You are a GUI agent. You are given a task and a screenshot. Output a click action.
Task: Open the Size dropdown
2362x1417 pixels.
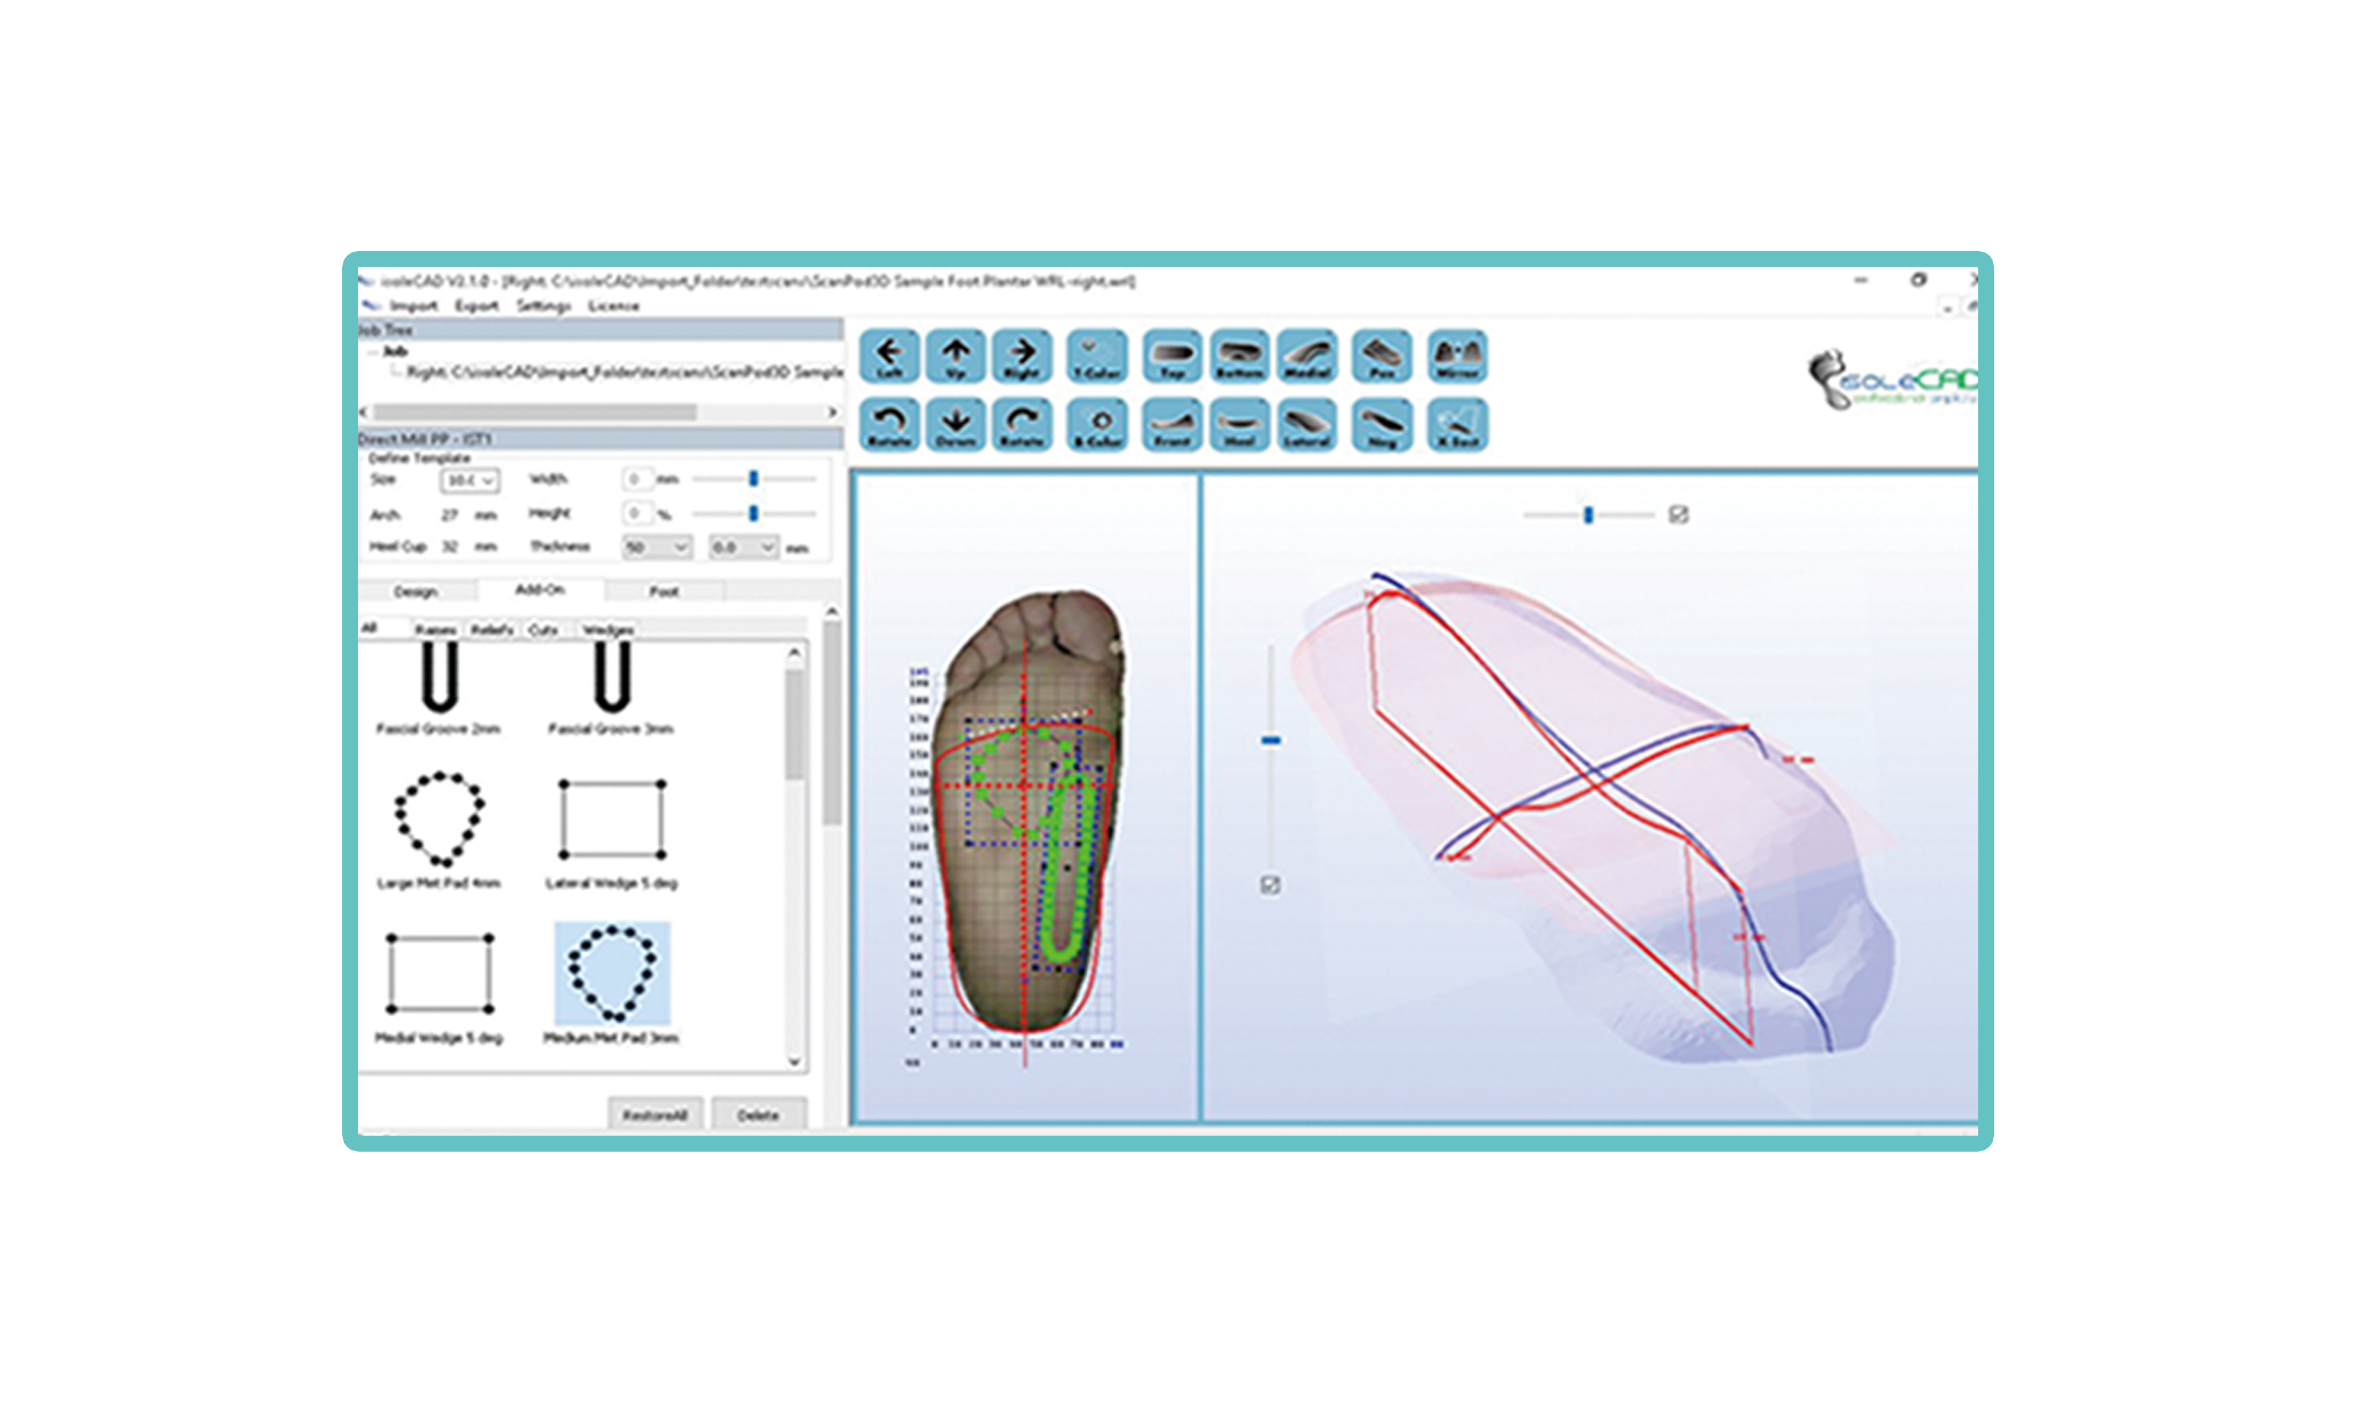click(x=470, y=481)
